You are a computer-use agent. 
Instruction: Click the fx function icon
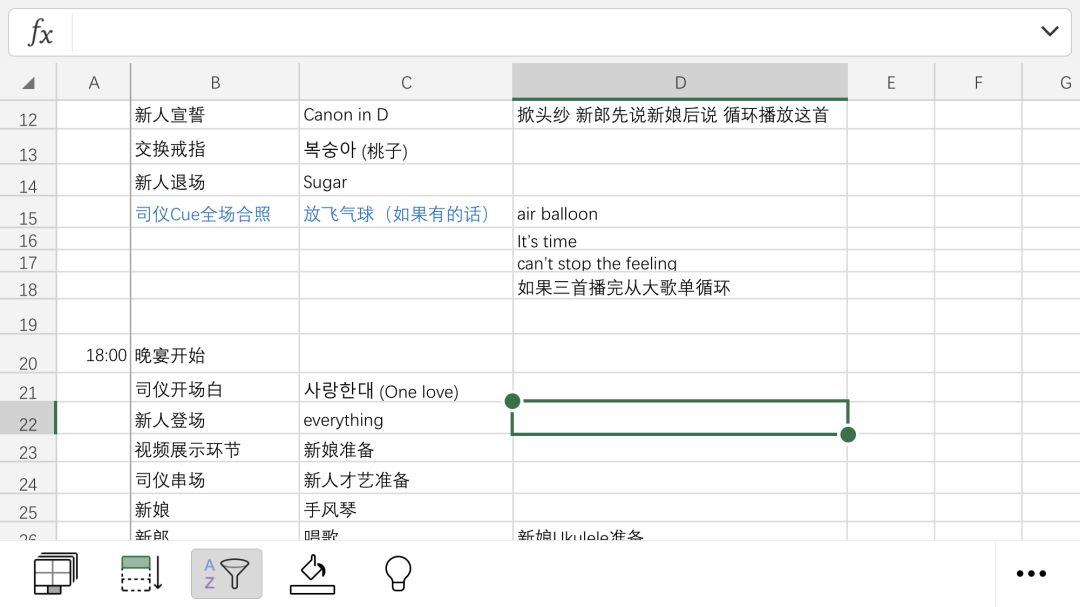(41, 33)
